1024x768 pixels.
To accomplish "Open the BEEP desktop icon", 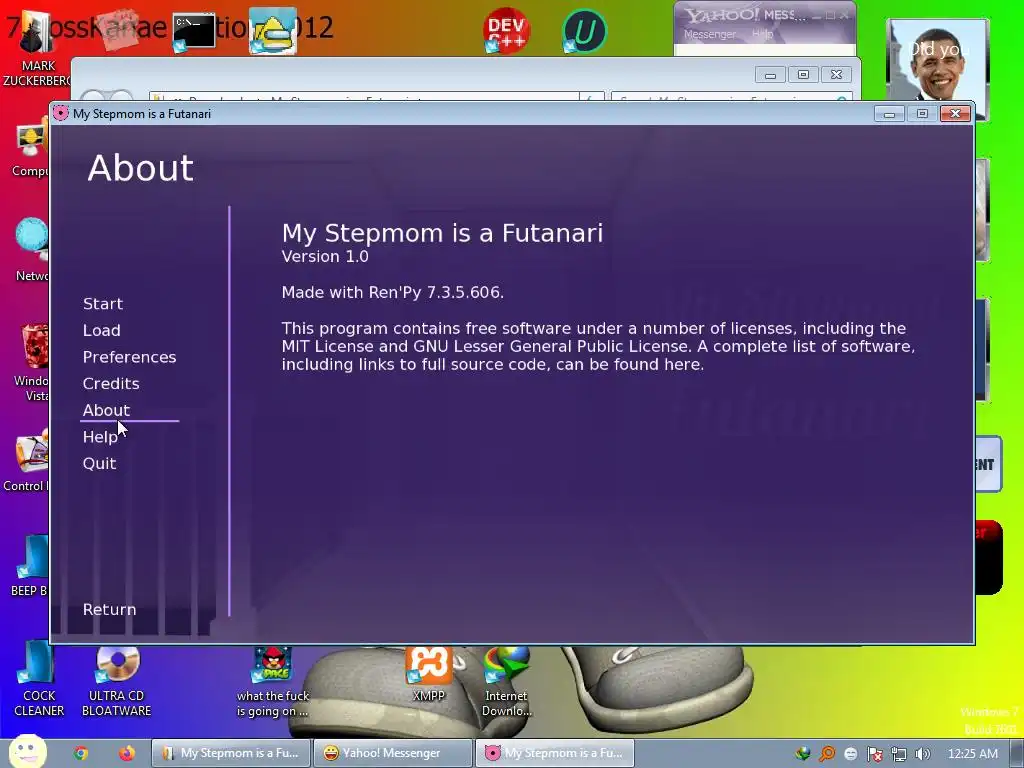I will tap(29, 565).
